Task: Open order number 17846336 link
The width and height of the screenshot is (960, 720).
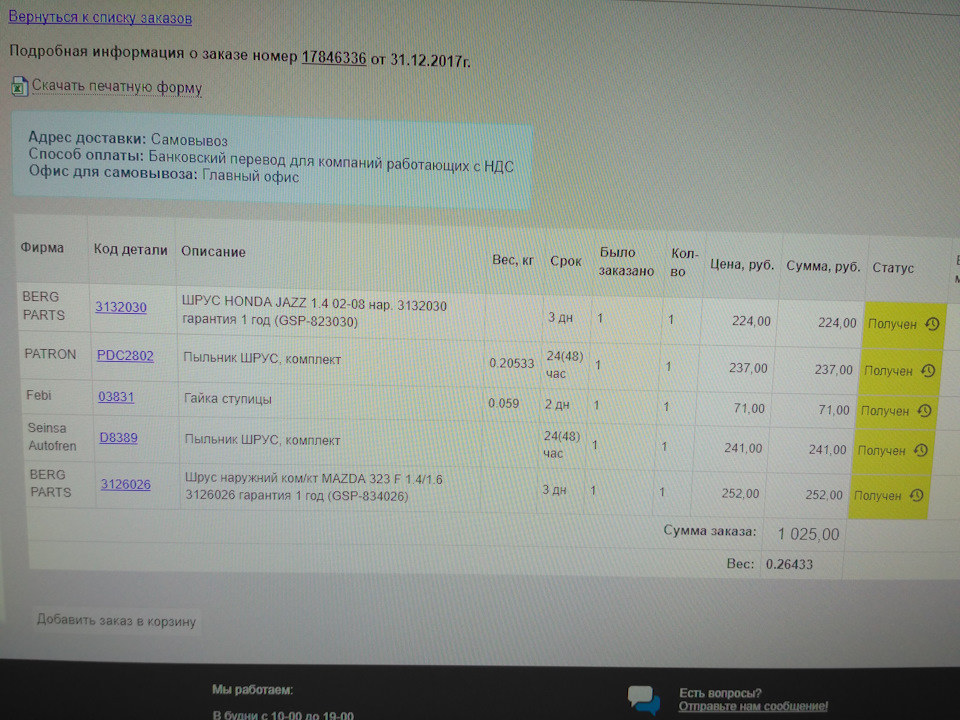Action: 334,58
